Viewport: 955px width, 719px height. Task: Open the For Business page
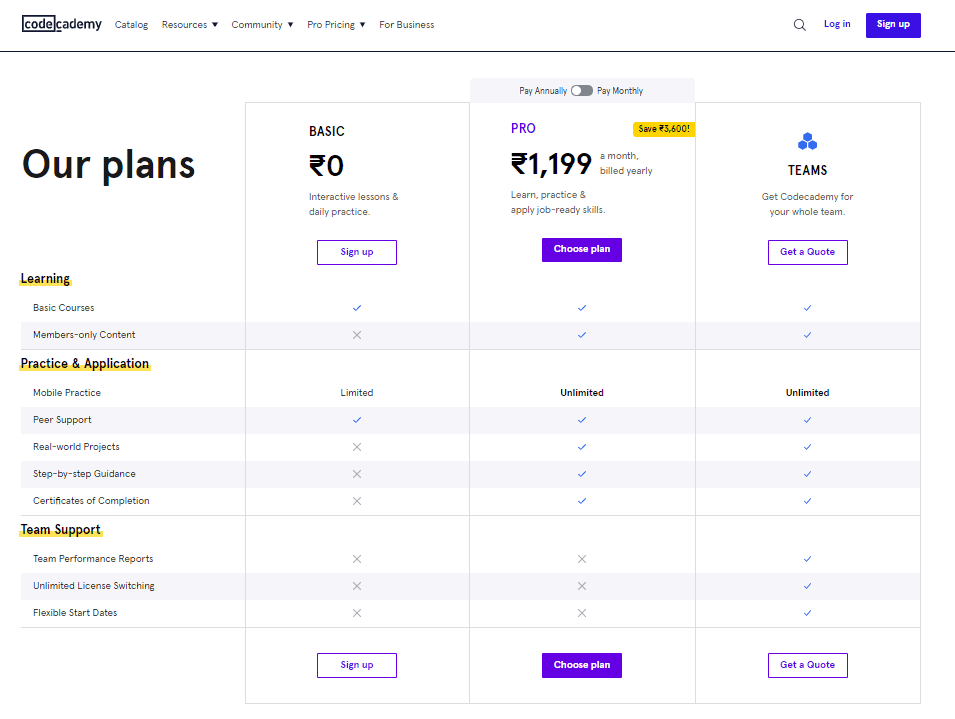[x=406, y=25]
